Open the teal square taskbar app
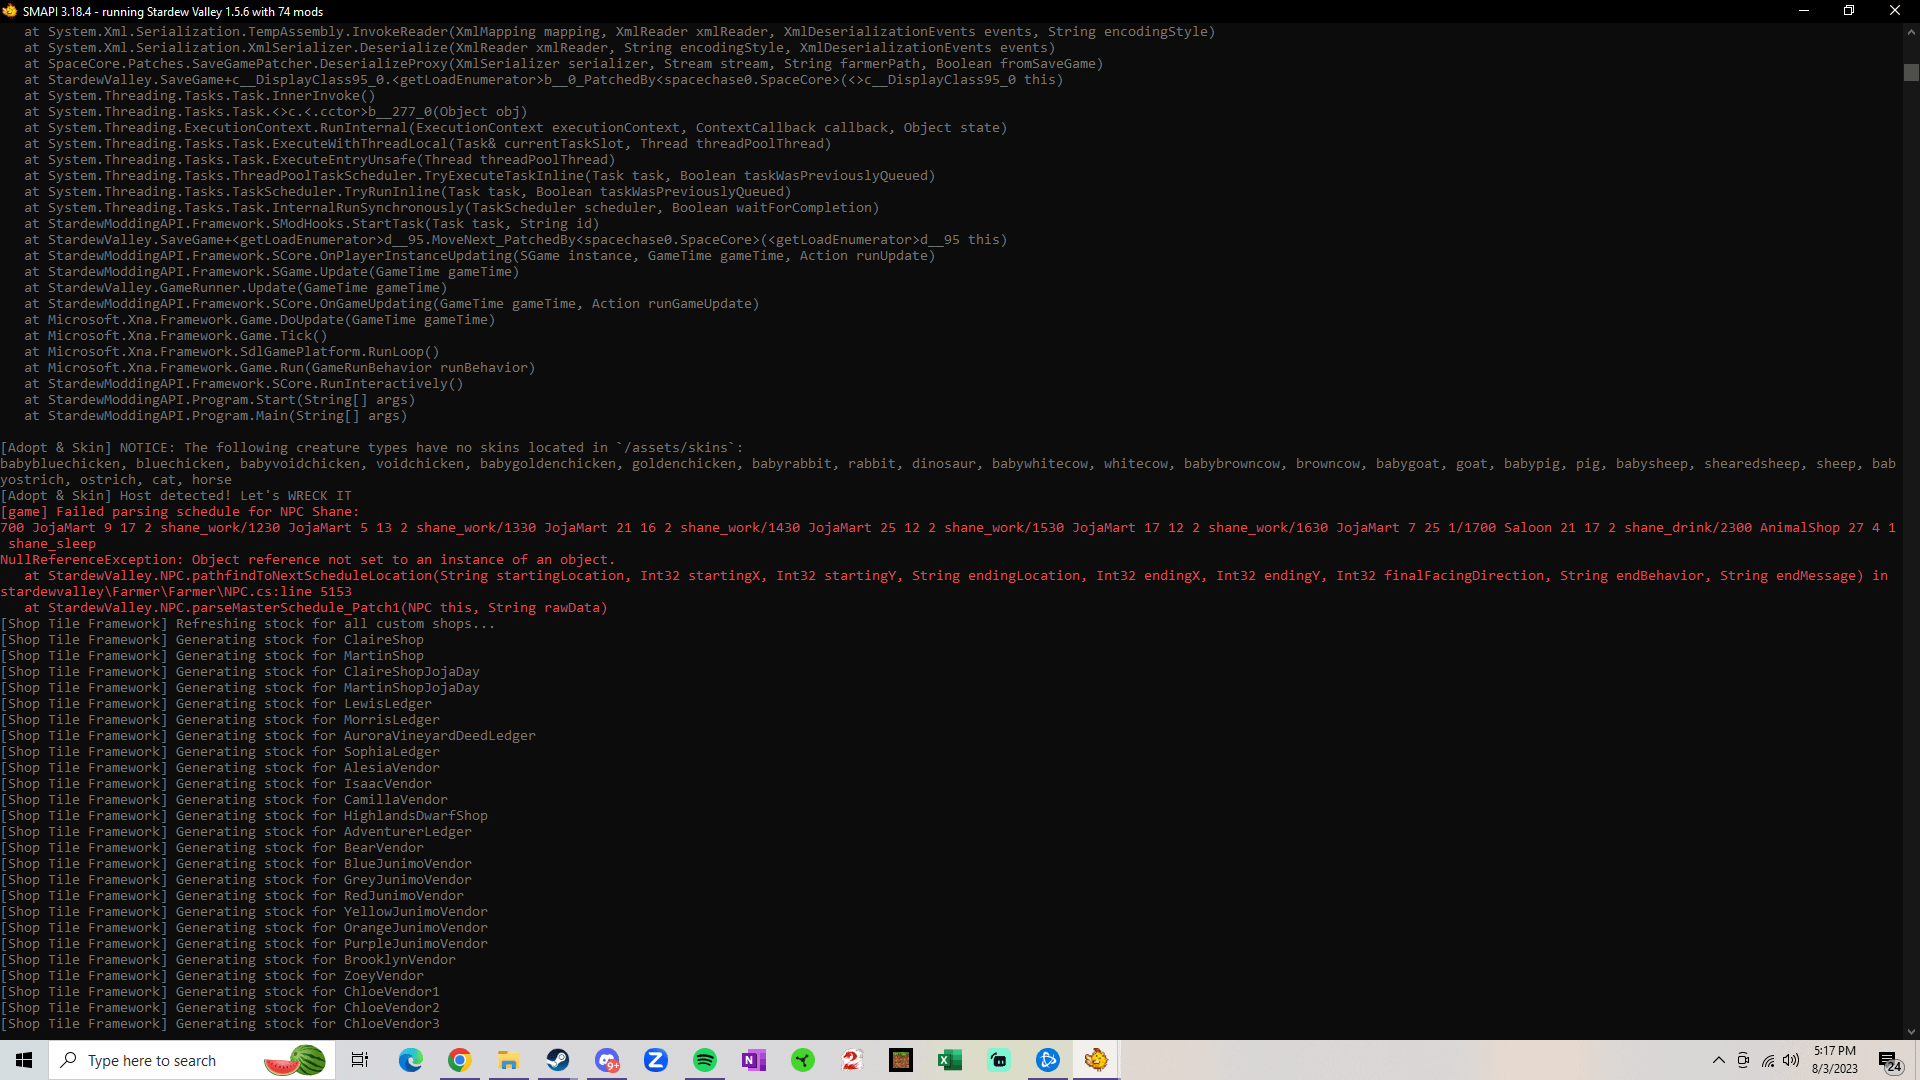Screen dimensions: 1920x1080 pyautogui.click(x=999, y=1060)
